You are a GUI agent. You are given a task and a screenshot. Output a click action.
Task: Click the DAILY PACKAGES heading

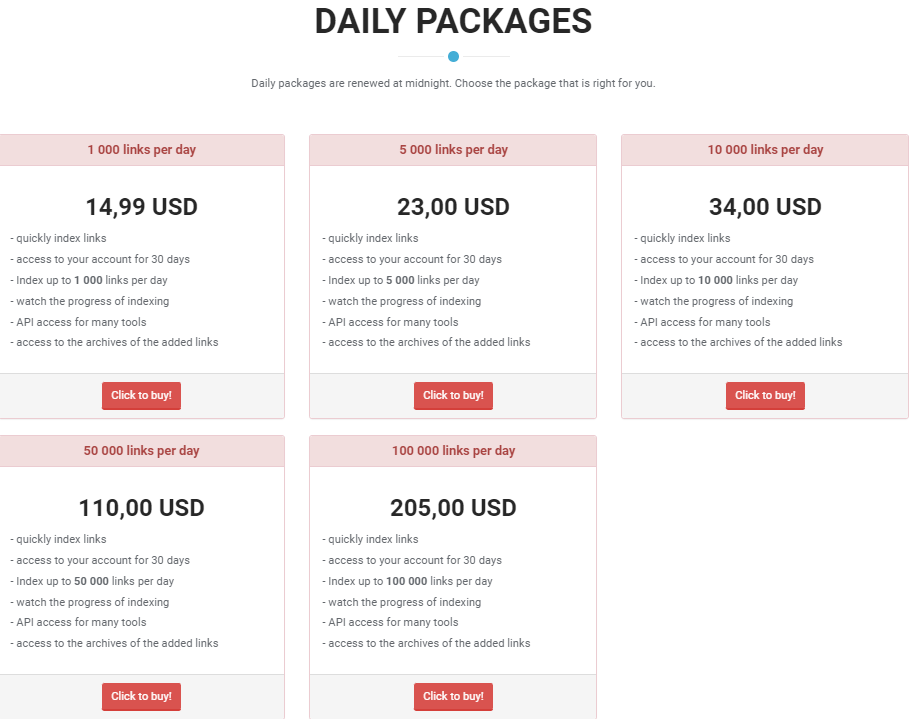click(x=453, y=21)
